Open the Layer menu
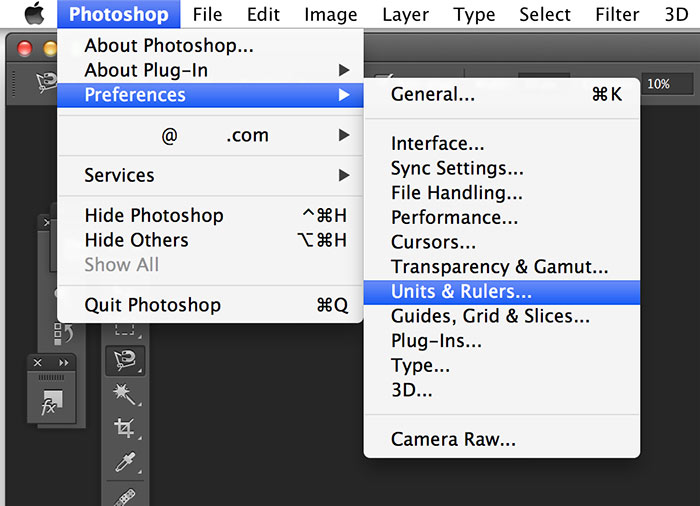 click(405, 14)
